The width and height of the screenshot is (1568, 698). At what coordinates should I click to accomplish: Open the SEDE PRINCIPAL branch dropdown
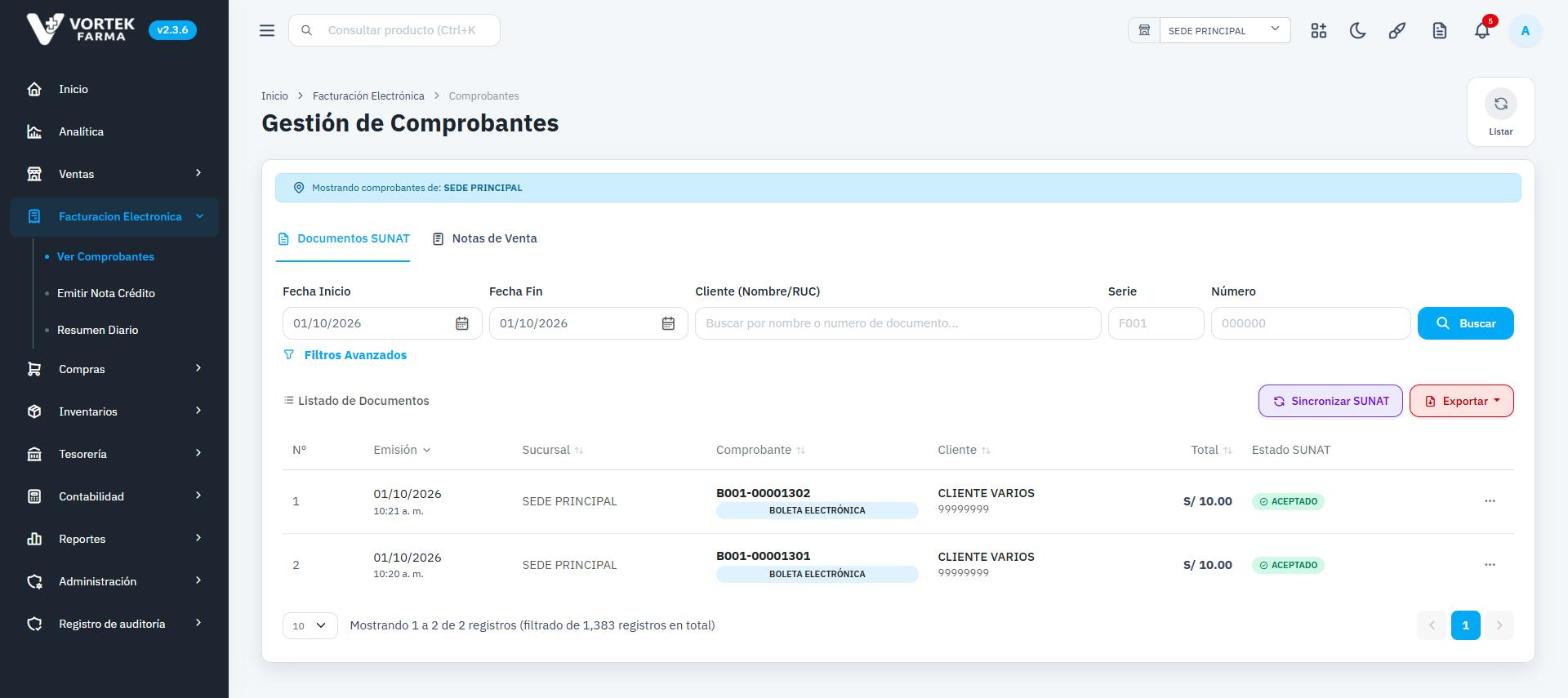[1224, 30]
